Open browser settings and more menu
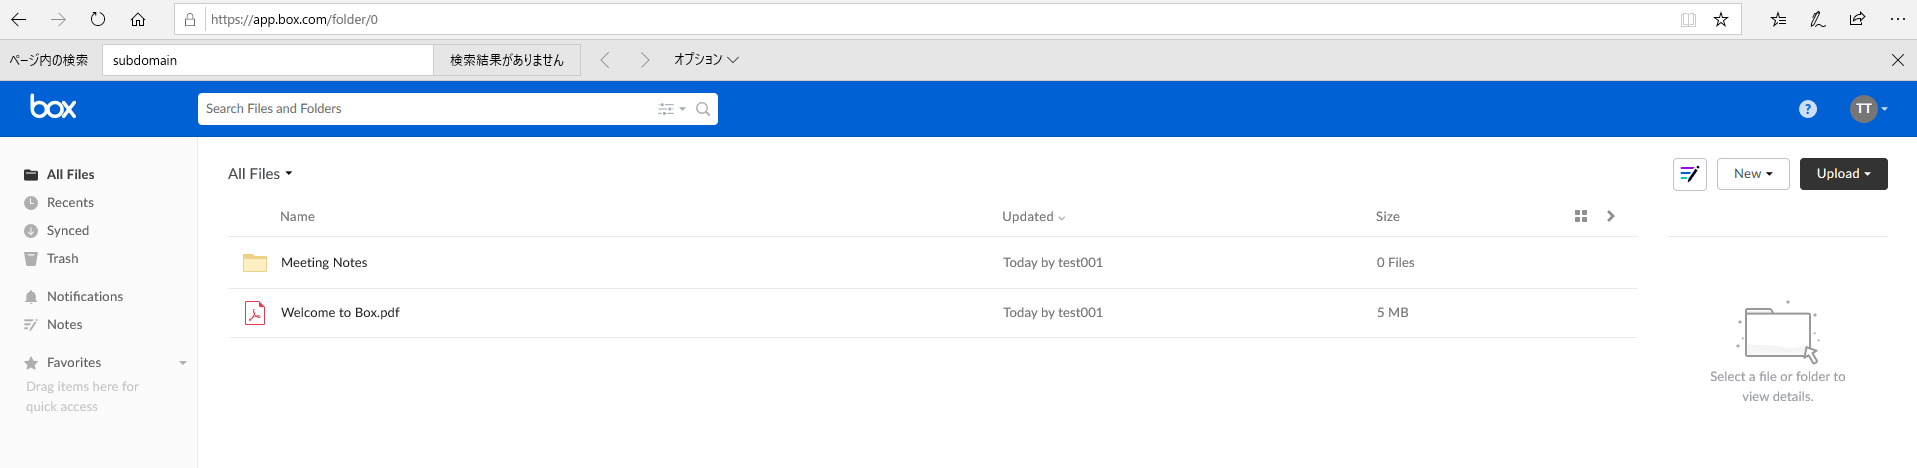 [1897, 19]
